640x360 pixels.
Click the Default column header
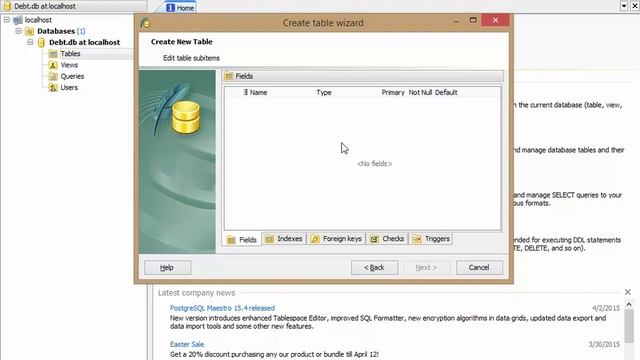[x=446, y=93]
